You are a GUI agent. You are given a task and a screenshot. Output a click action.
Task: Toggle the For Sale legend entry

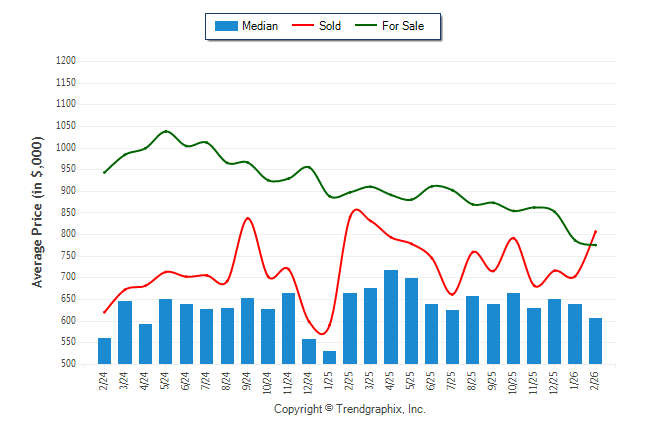403,26
